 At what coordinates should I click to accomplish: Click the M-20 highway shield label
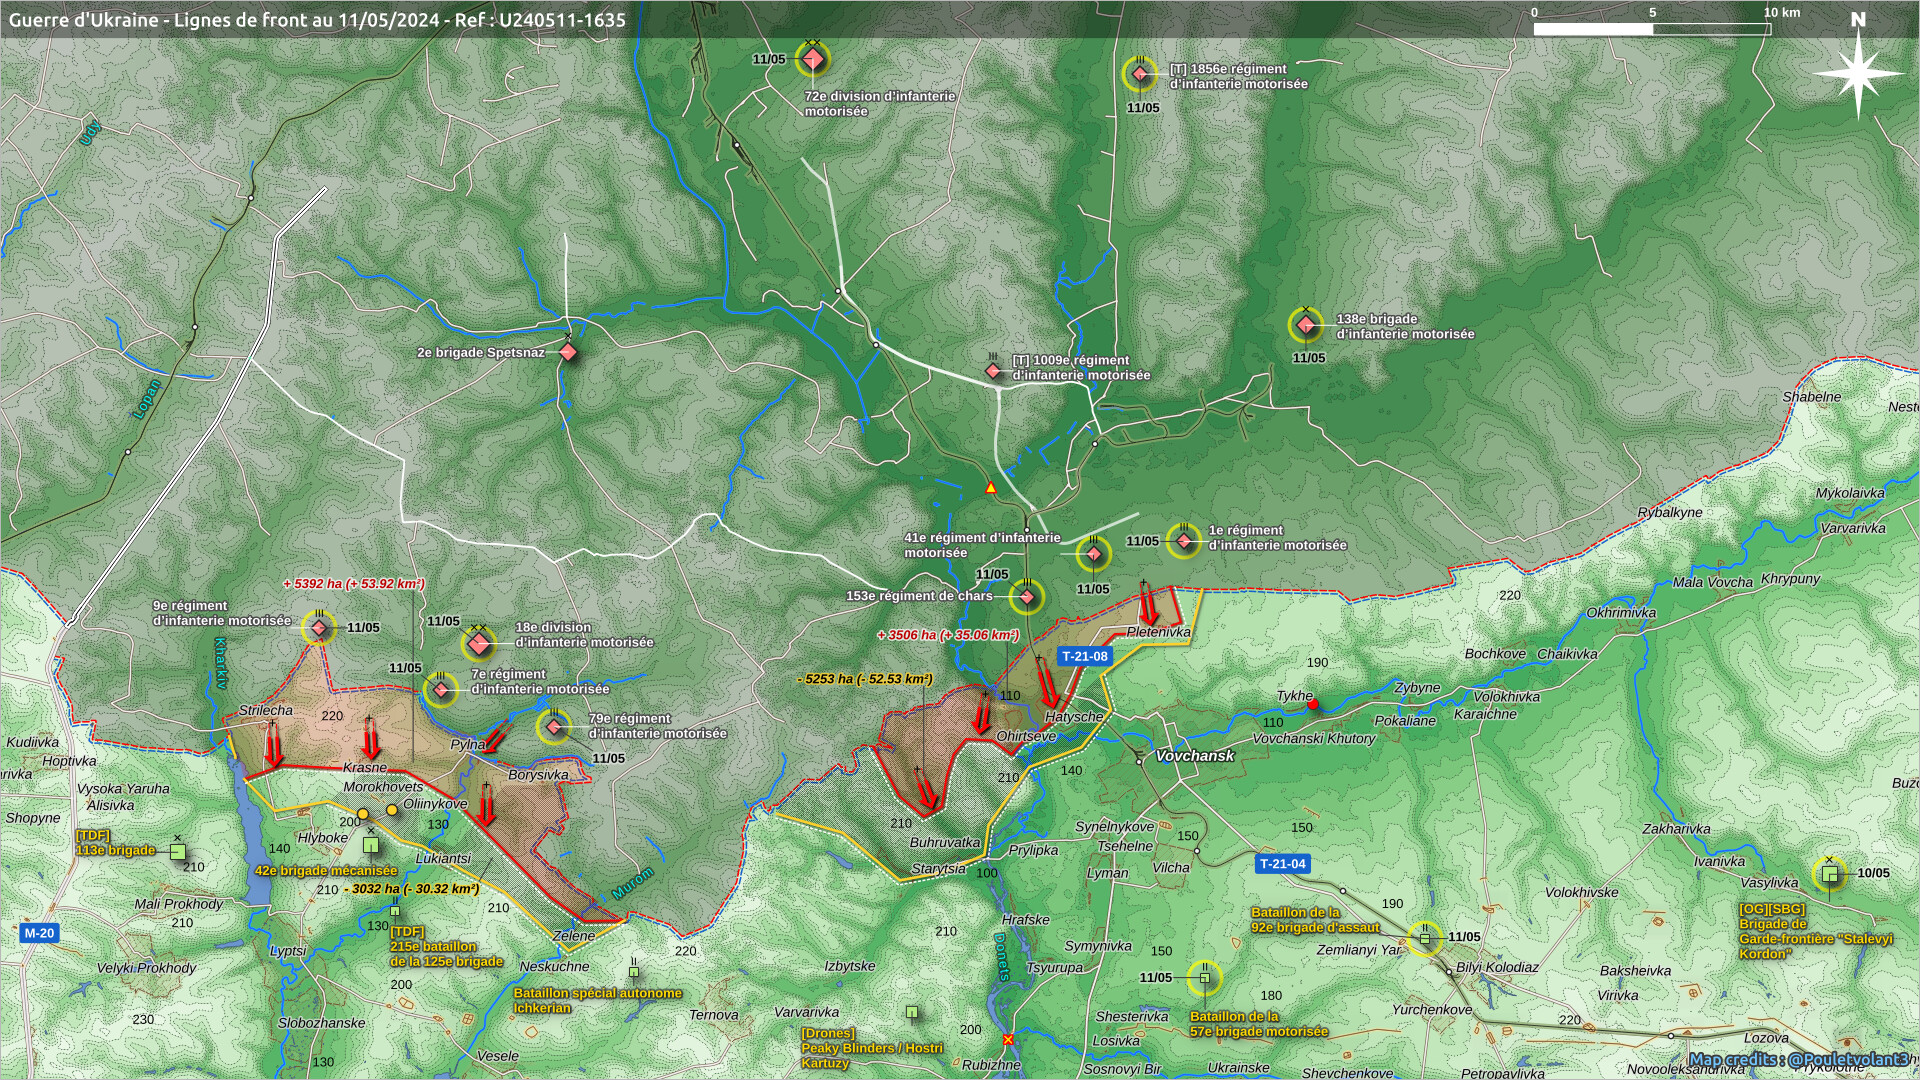pyautogui.click(x=39, y=933)
